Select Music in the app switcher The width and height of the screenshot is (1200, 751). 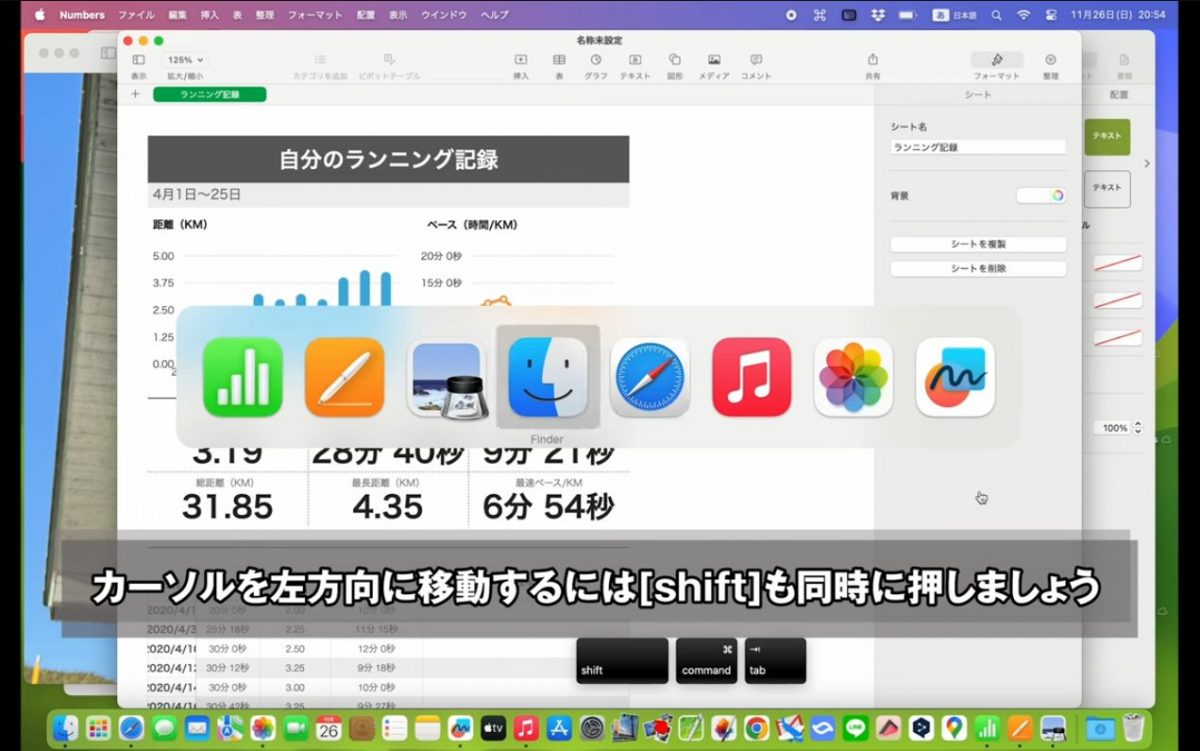coord(752,377)
